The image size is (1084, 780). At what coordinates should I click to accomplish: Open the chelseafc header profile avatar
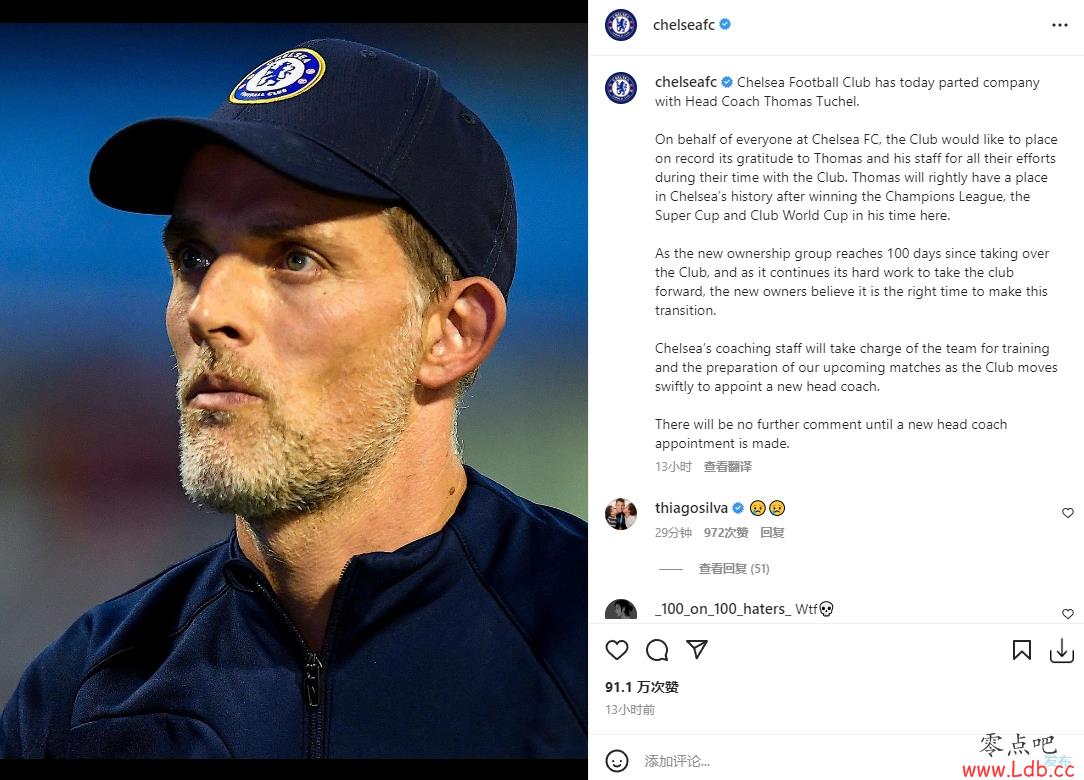621,25
